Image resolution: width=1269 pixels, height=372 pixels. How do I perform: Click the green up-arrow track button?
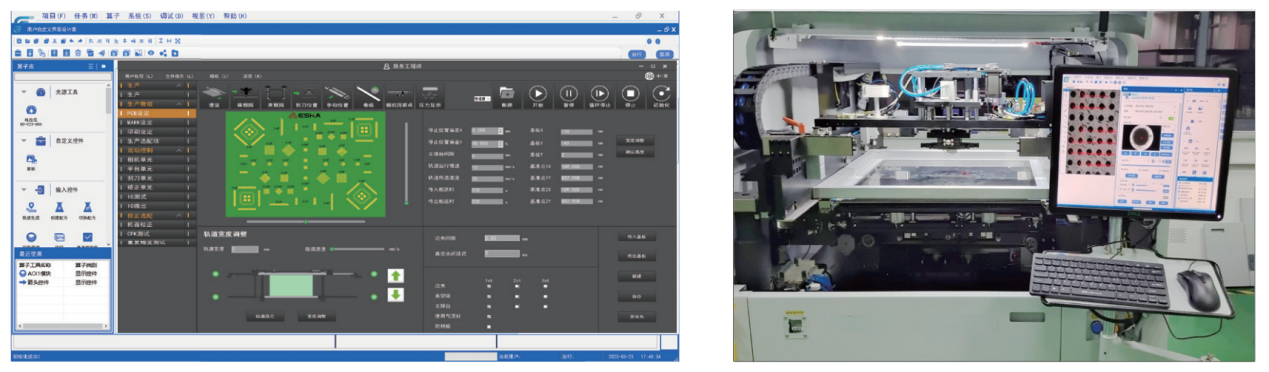(396, 275)
